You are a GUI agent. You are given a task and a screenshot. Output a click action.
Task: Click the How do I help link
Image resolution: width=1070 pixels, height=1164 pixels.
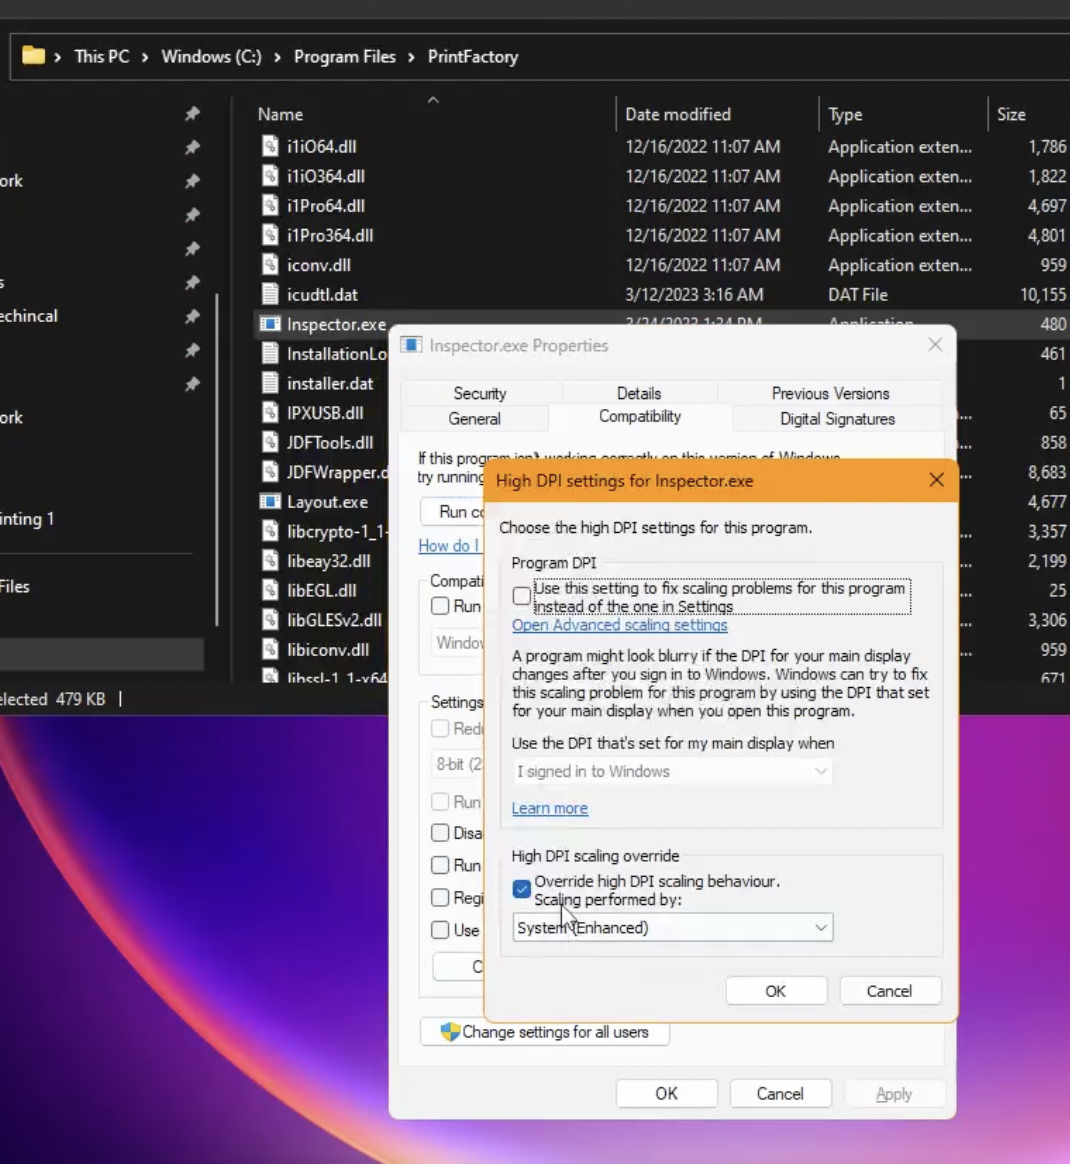pyautogui.click(x=448, y=546)
